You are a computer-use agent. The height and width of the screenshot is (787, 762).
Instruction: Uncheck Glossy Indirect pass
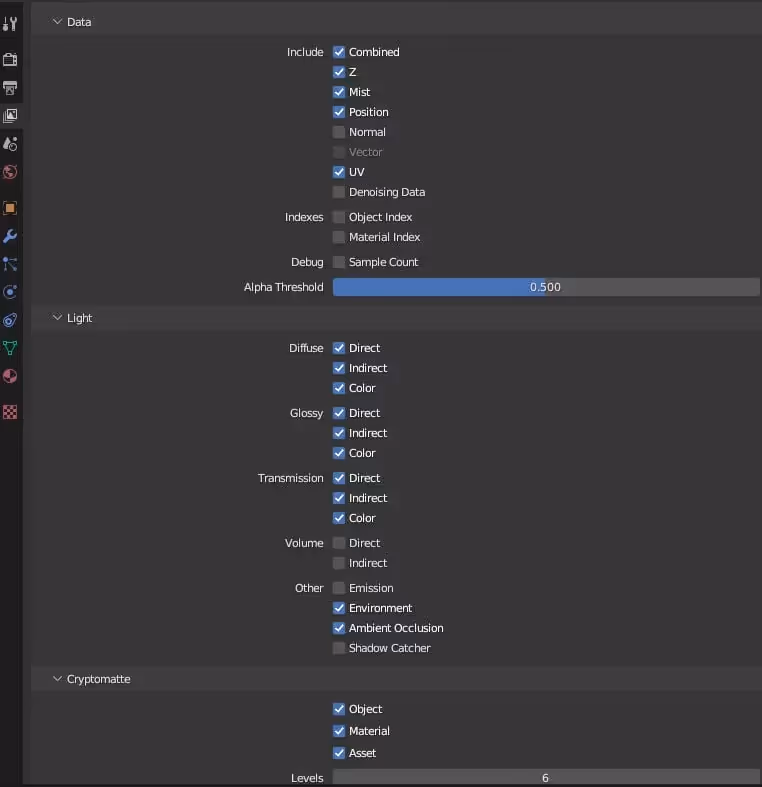(x=339, y=433)
